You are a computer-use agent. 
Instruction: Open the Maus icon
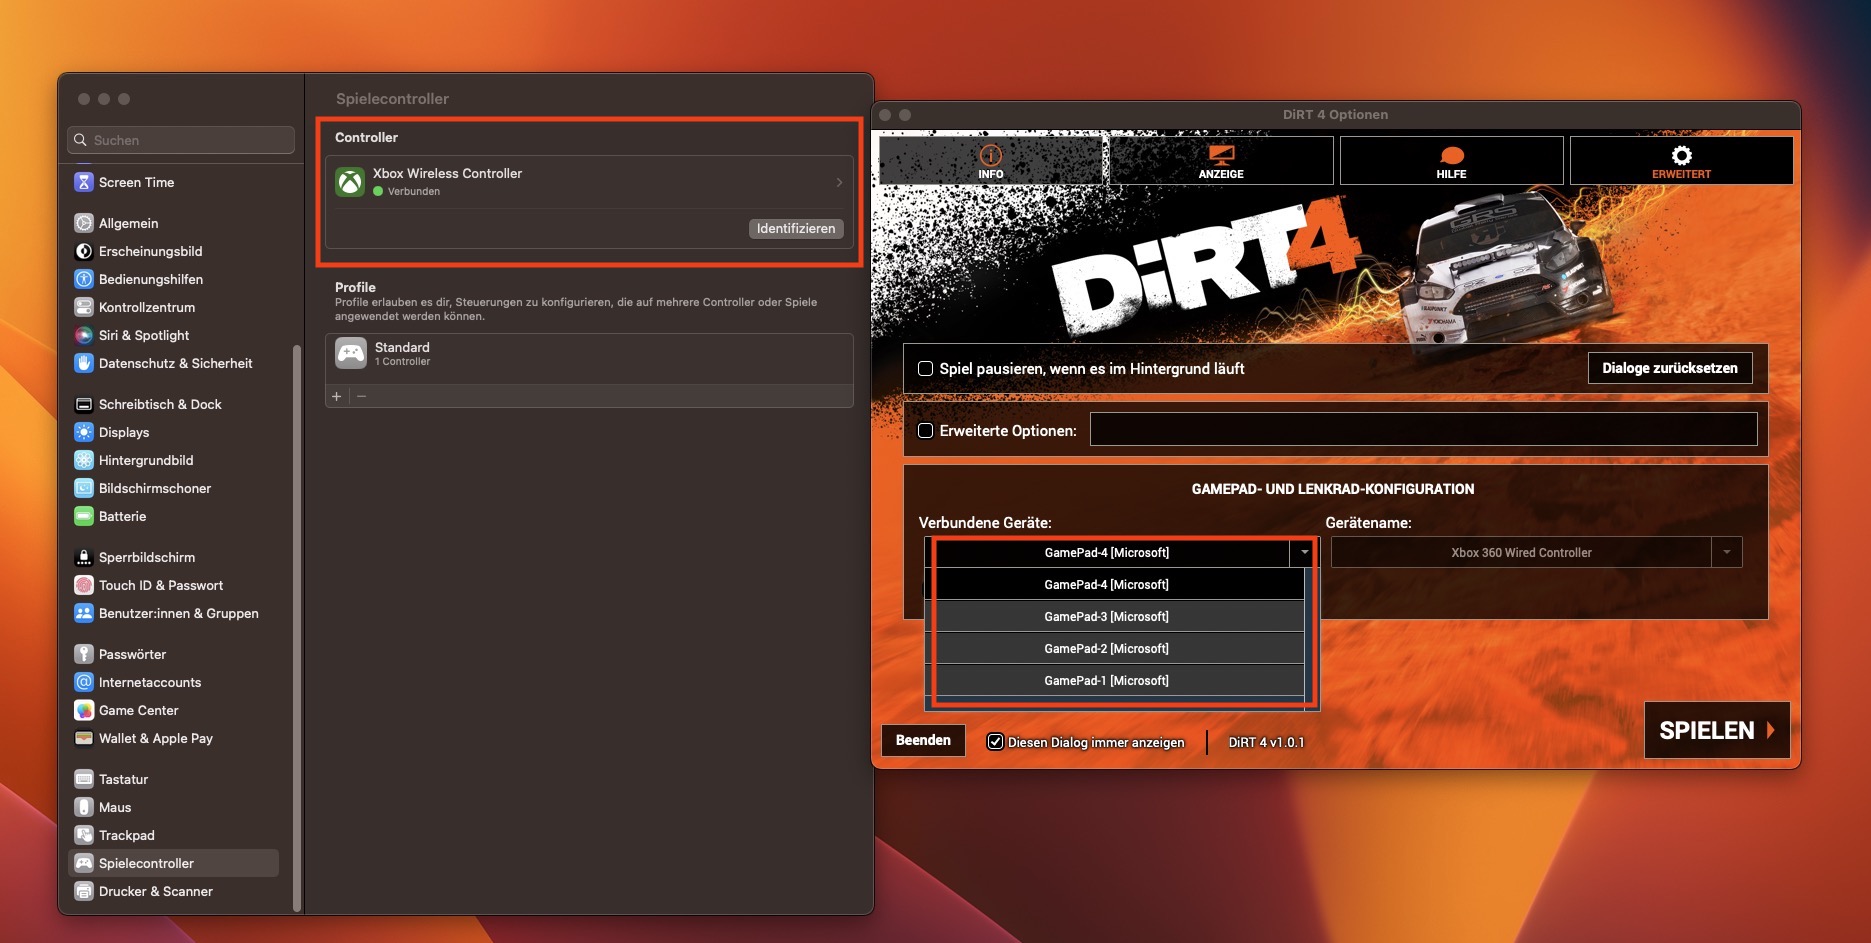(84, 807)
